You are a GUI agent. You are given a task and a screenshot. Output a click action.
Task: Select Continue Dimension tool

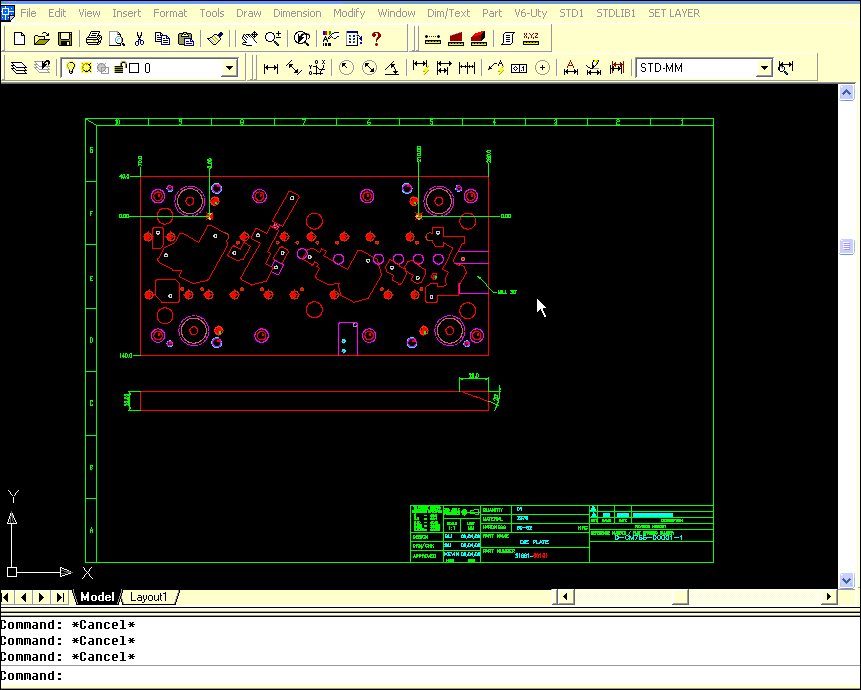coord(467,68)
